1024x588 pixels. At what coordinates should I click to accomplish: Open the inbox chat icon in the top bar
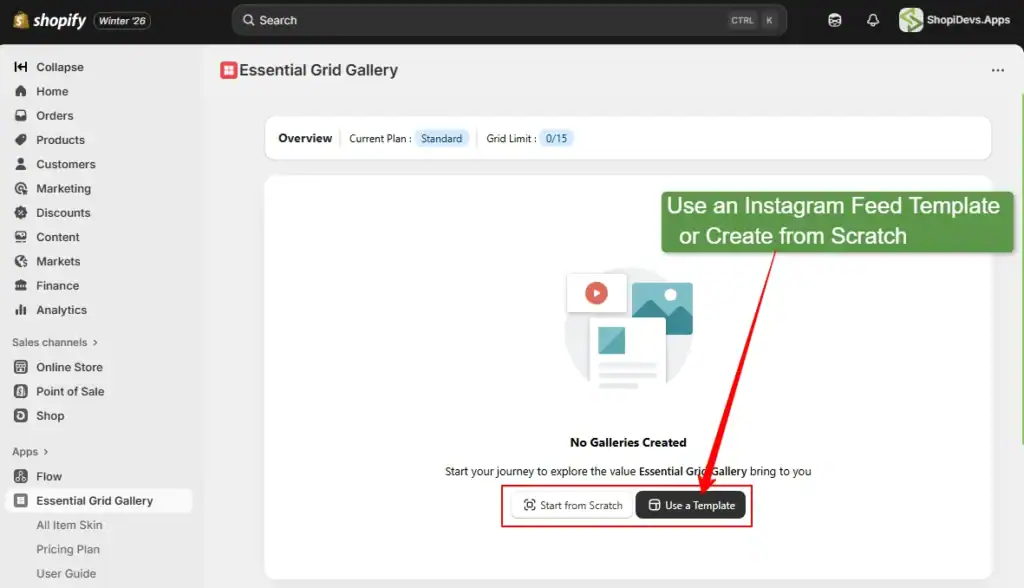(x=834, y=20)
